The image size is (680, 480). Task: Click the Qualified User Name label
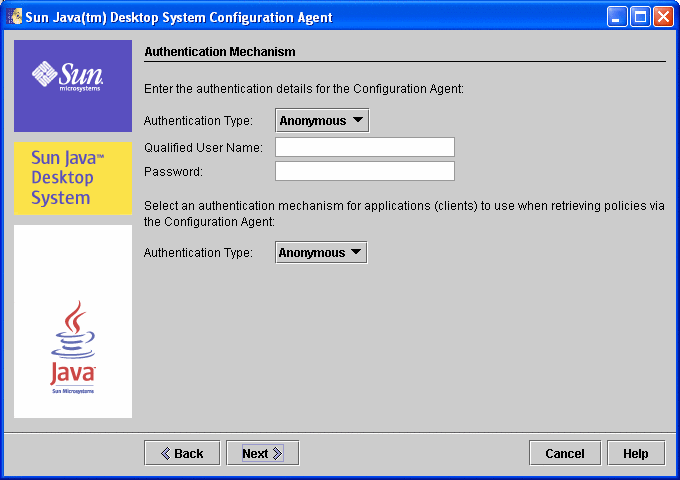coord(203,147)
